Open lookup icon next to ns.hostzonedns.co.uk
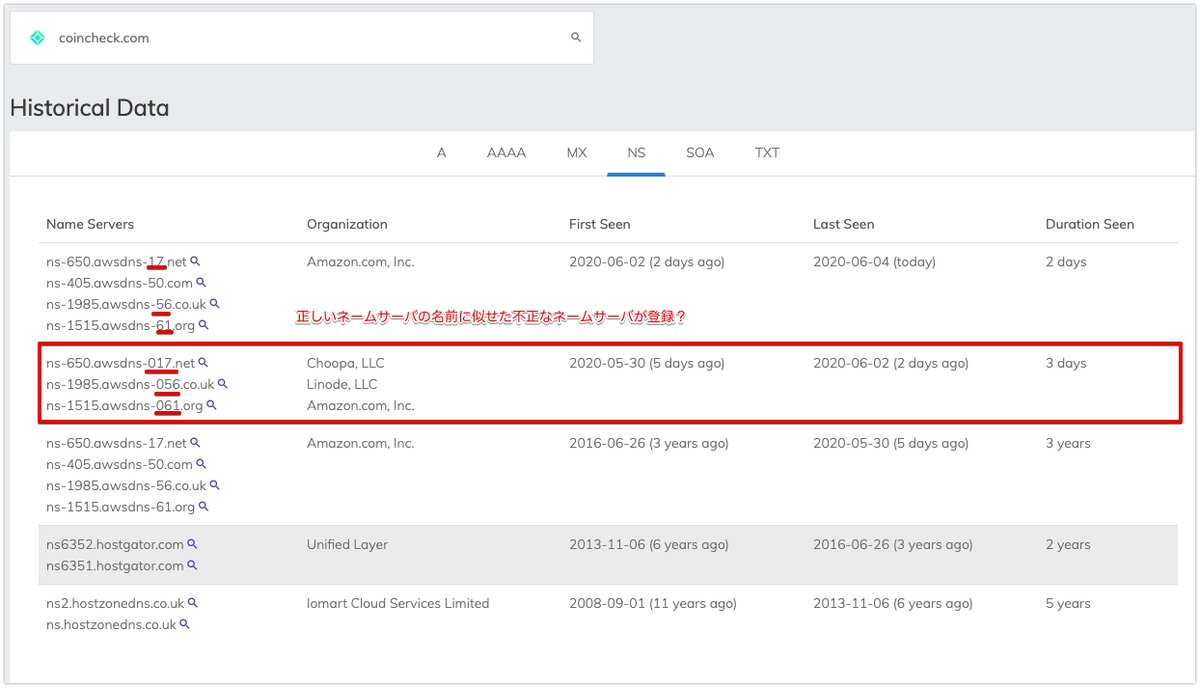This screenshot has height=688, width=1200. (x=184, y=624)
